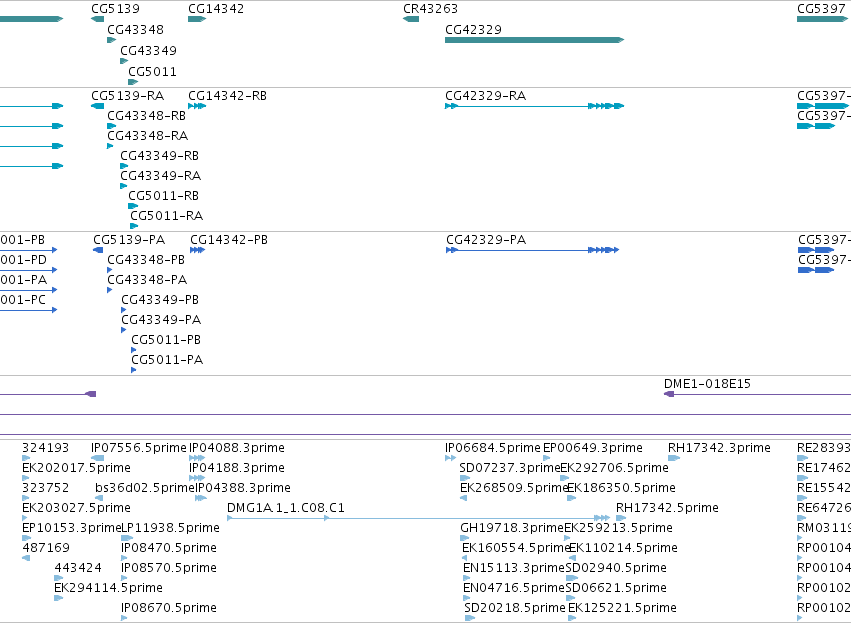The width and height of the screenshot is (851, 623).
Task: Open the CG5011-RA transcript
Action: pos(167,215)
